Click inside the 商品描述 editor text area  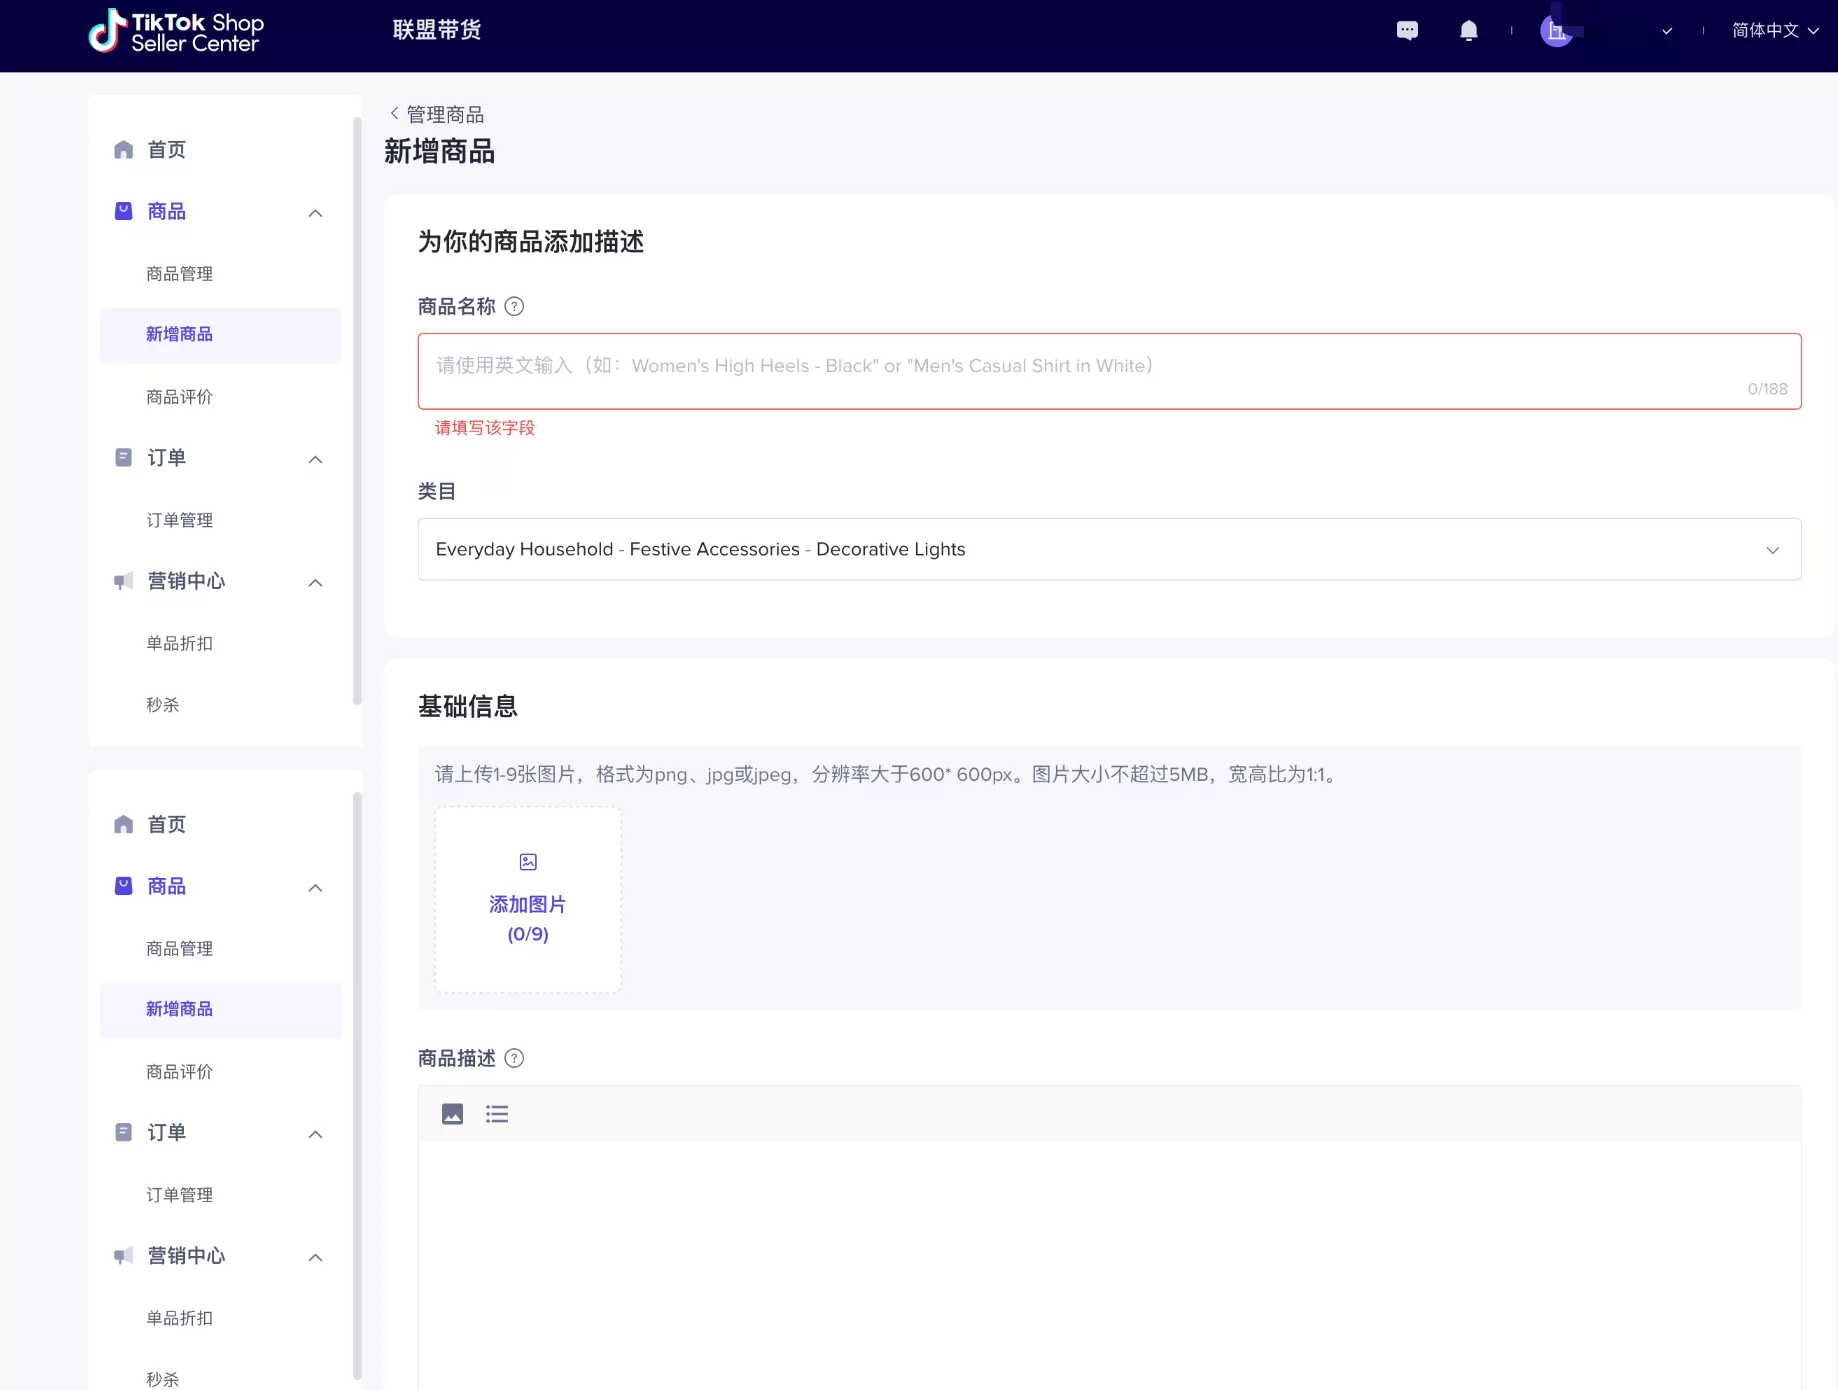(1109, 1265)
